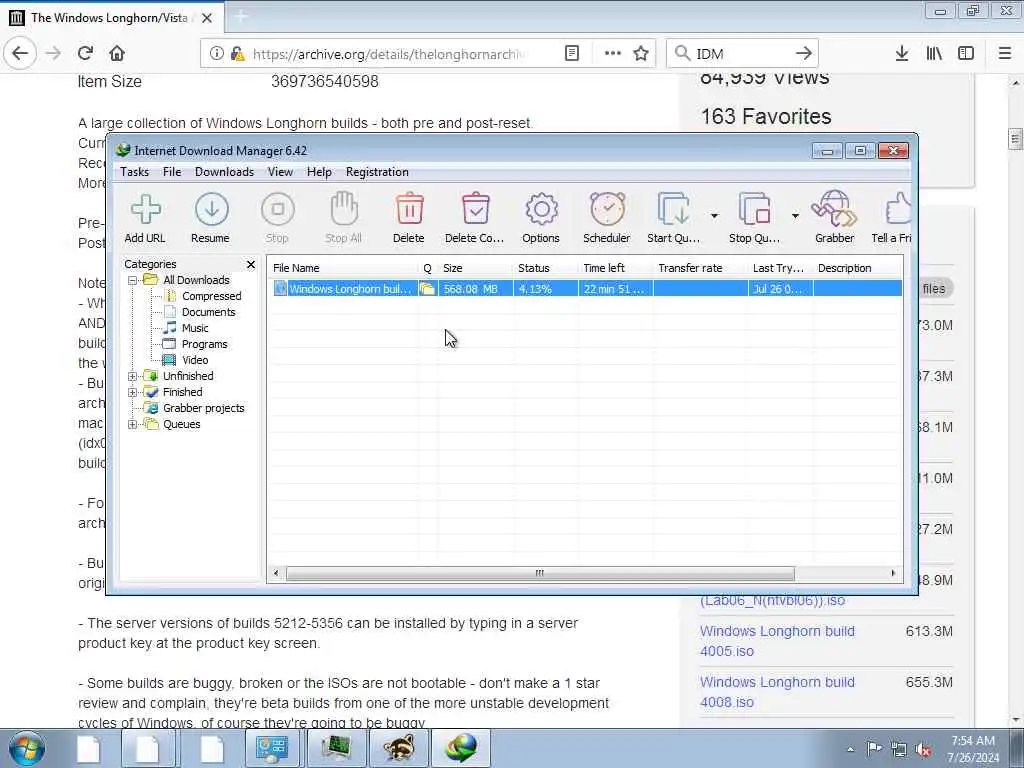Toggle Firefox sidebar icon
This screenshot has height=768, width=1024.
tap(966, 54)
